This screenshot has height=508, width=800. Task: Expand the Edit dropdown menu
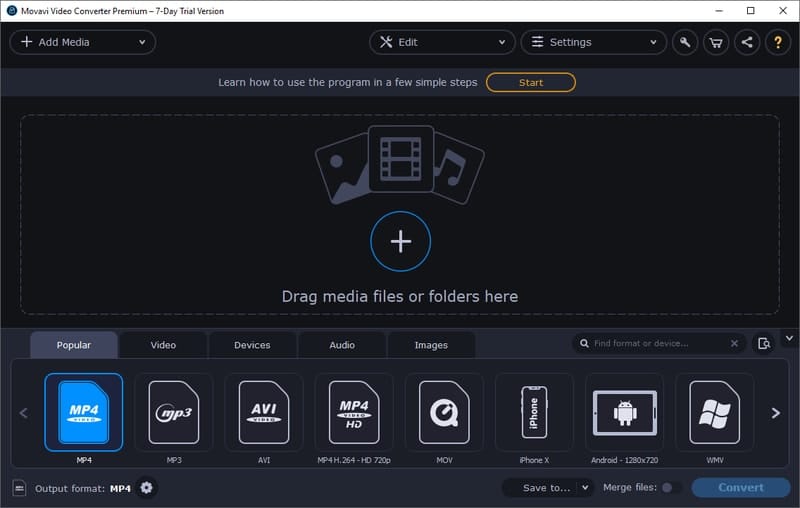442,42
